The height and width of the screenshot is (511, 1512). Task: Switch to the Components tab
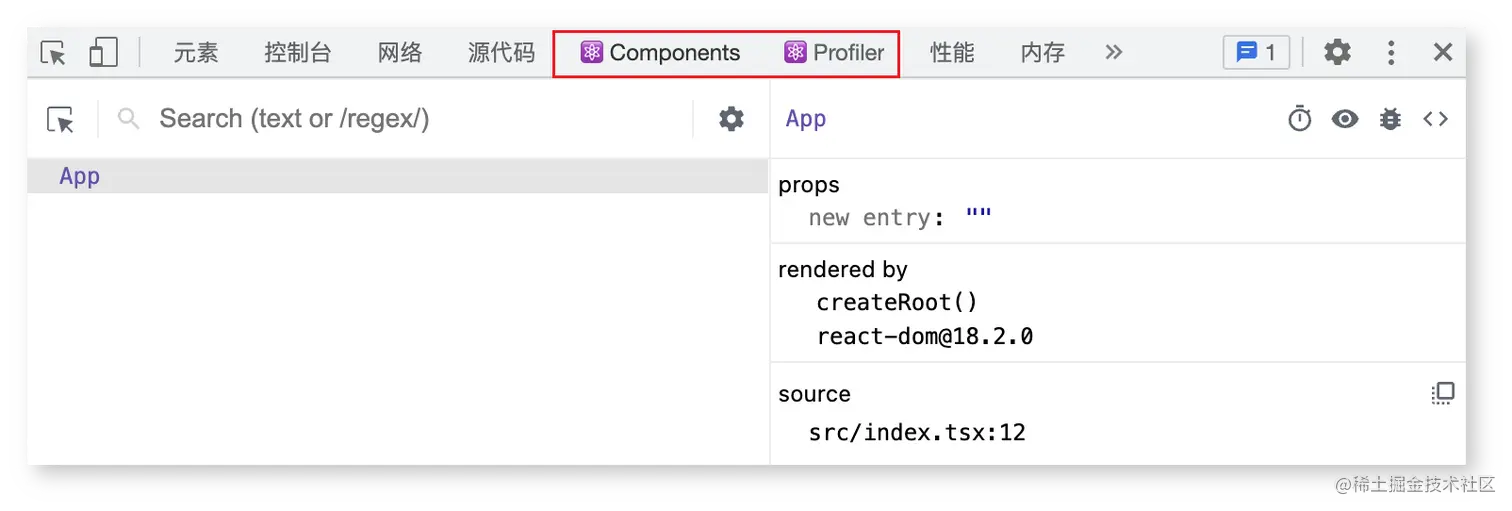661,53
